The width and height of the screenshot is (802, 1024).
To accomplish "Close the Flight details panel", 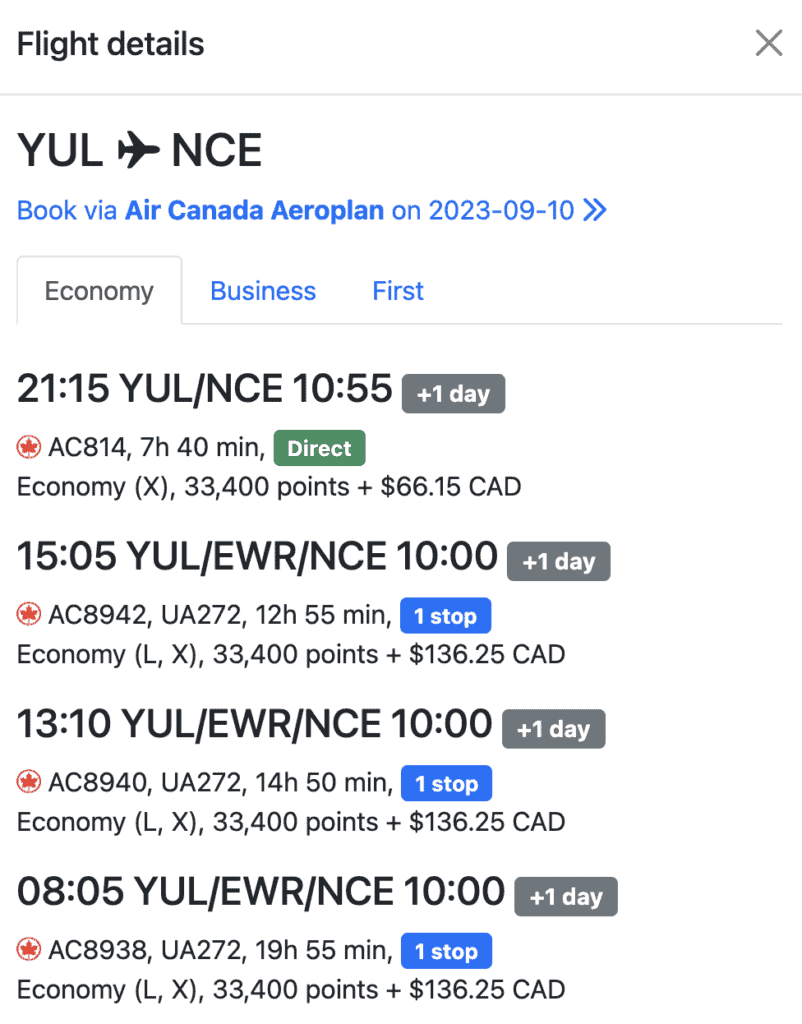I will (x=768, y=43).
